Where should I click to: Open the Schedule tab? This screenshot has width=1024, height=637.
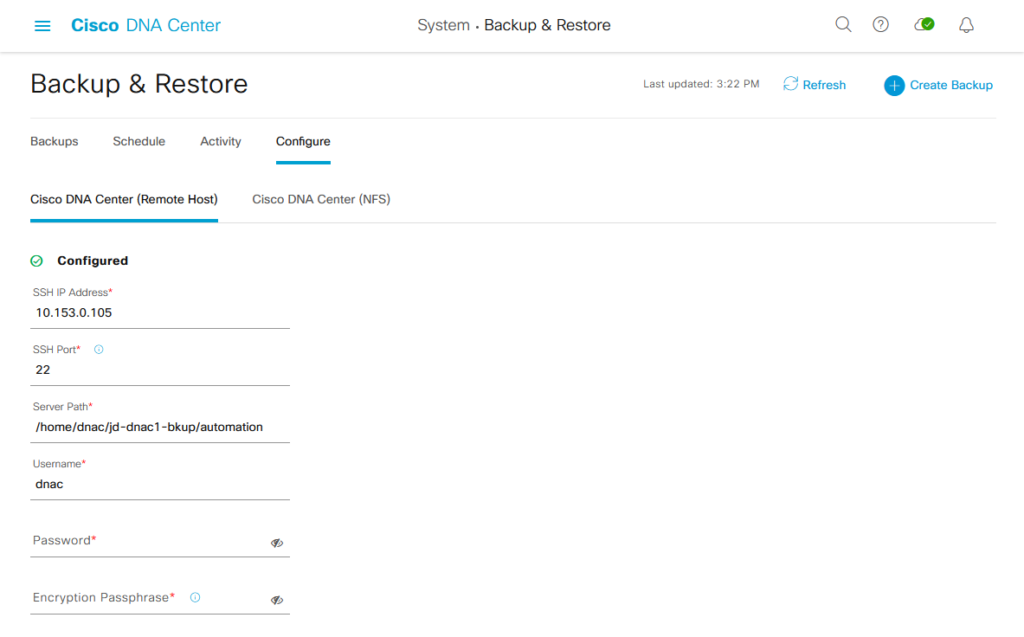point(139,141)
